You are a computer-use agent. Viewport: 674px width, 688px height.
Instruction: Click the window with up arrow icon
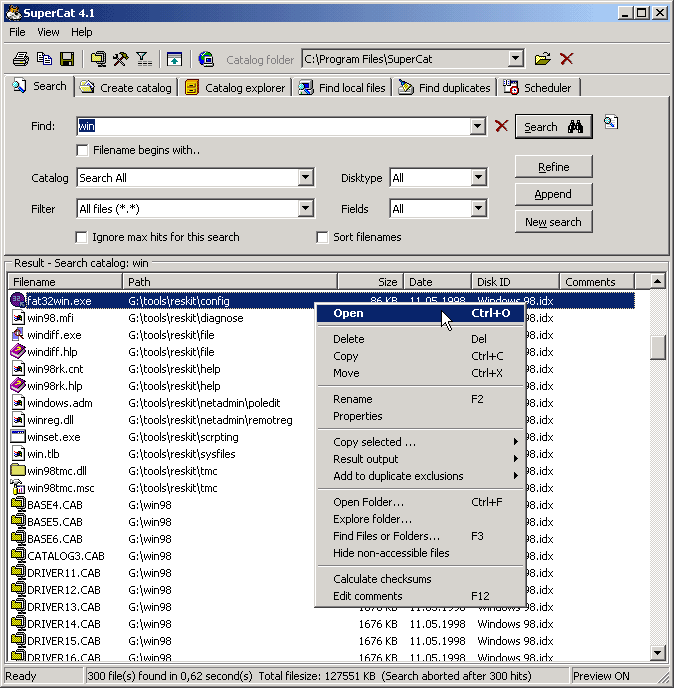(x=174, y=59)
